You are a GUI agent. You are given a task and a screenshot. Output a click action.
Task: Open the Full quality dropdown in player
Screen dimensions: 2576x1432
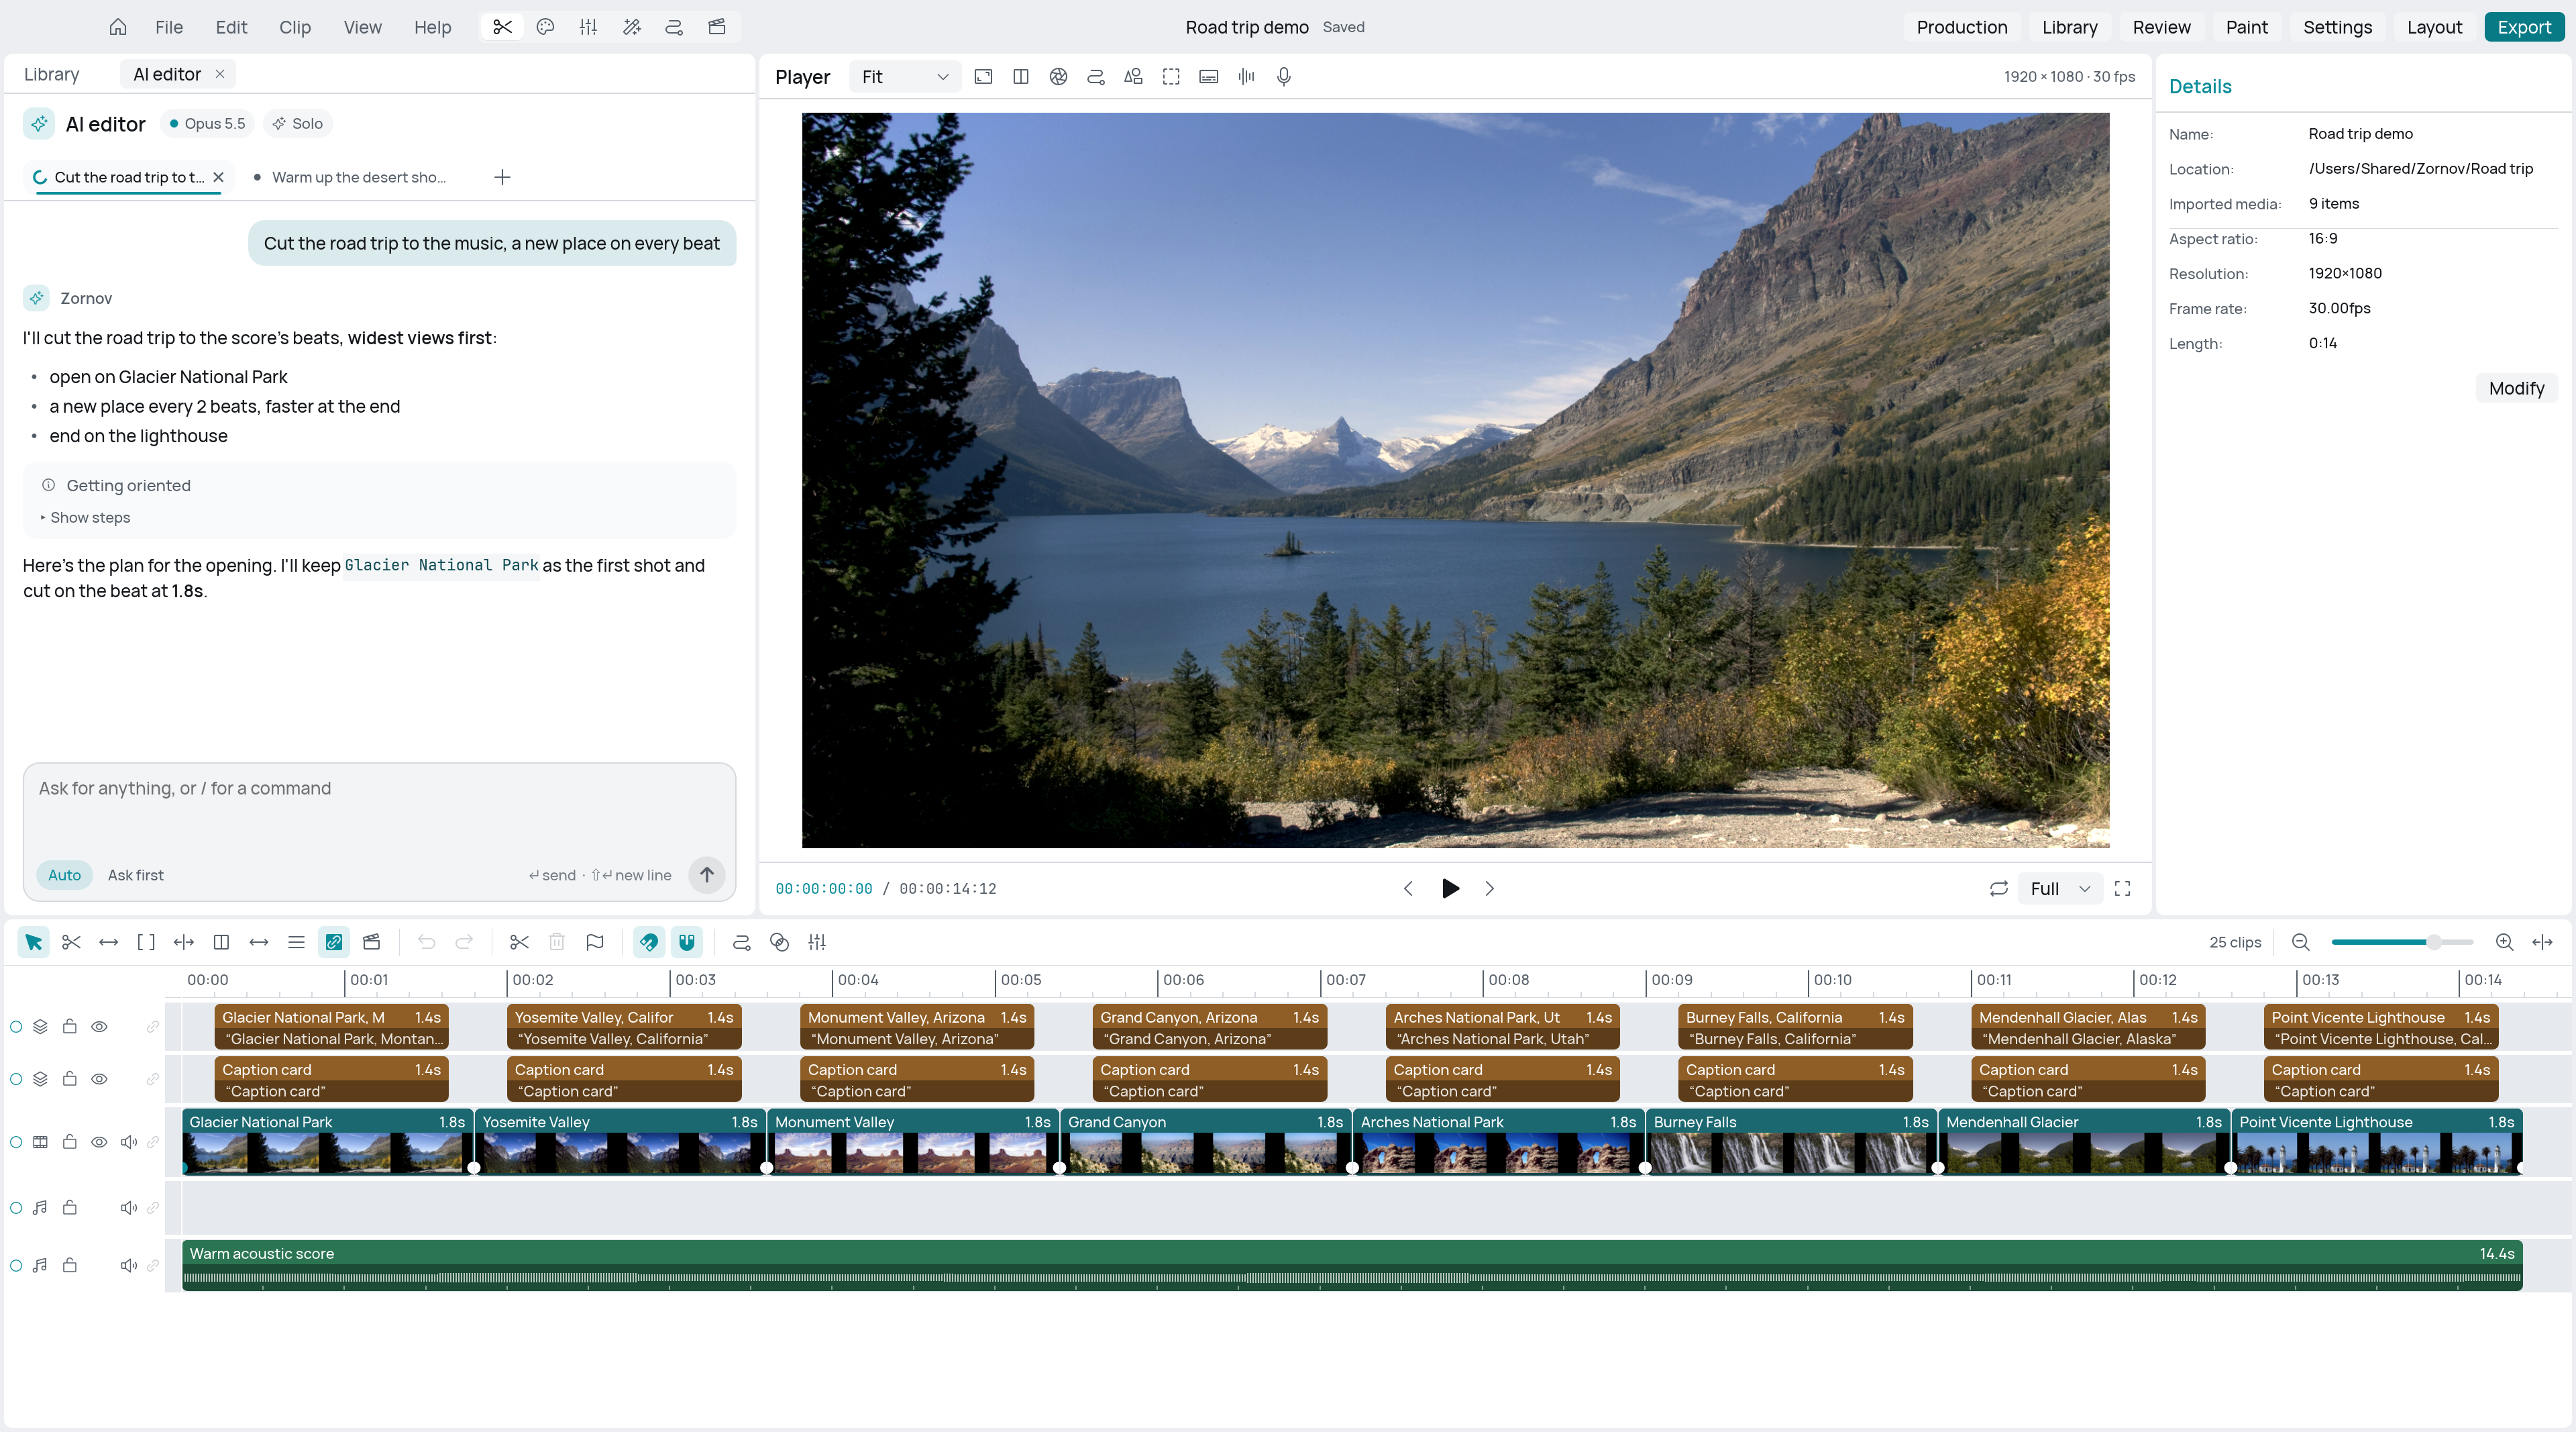tap(2059, 889)
